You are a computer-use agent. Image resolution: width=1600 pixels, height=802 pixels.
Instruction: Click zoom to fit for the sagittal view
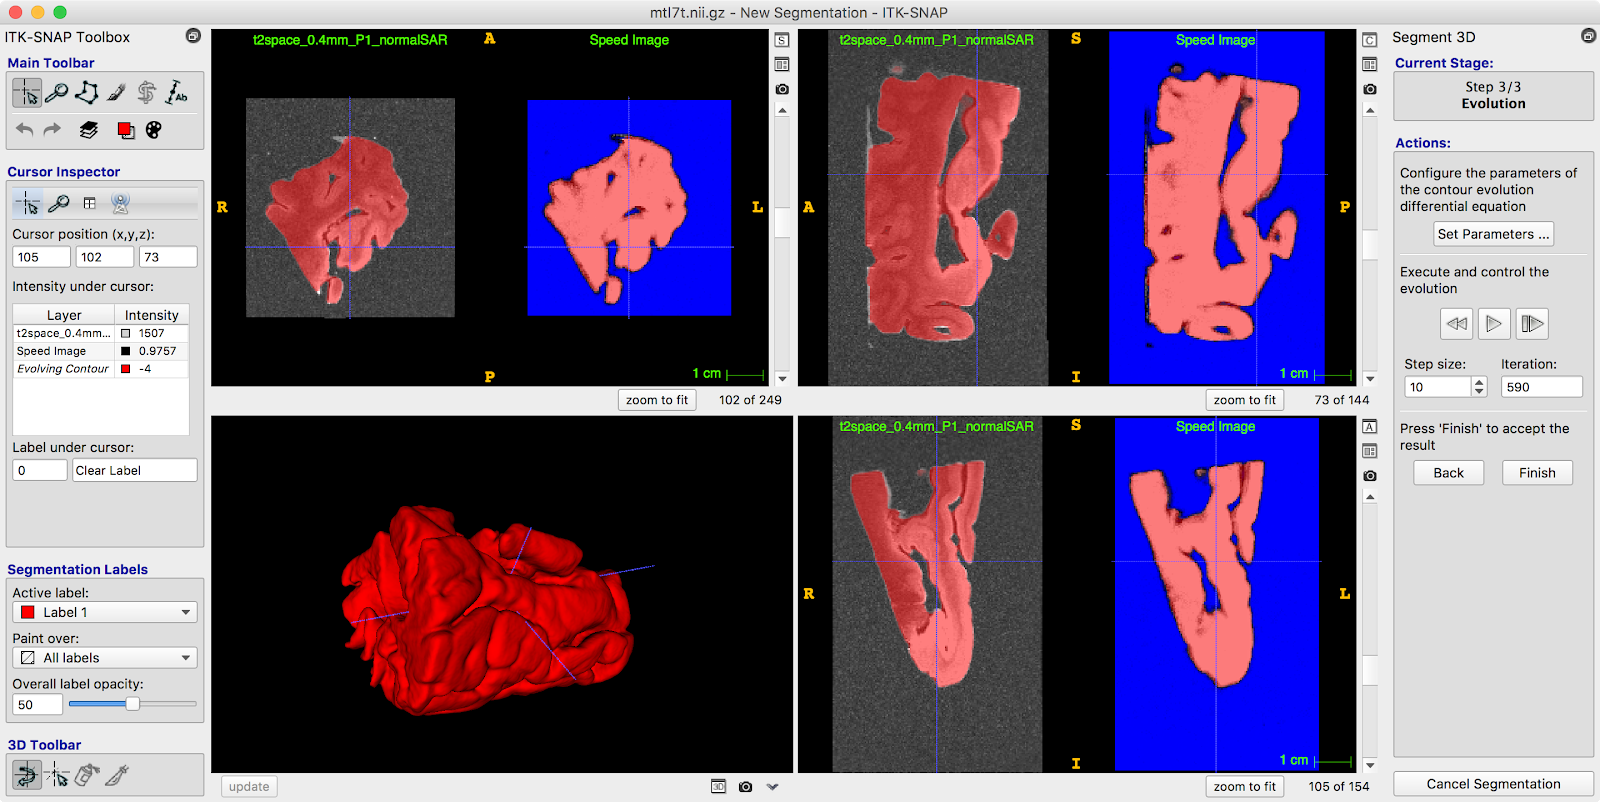tap(1245, 400)
